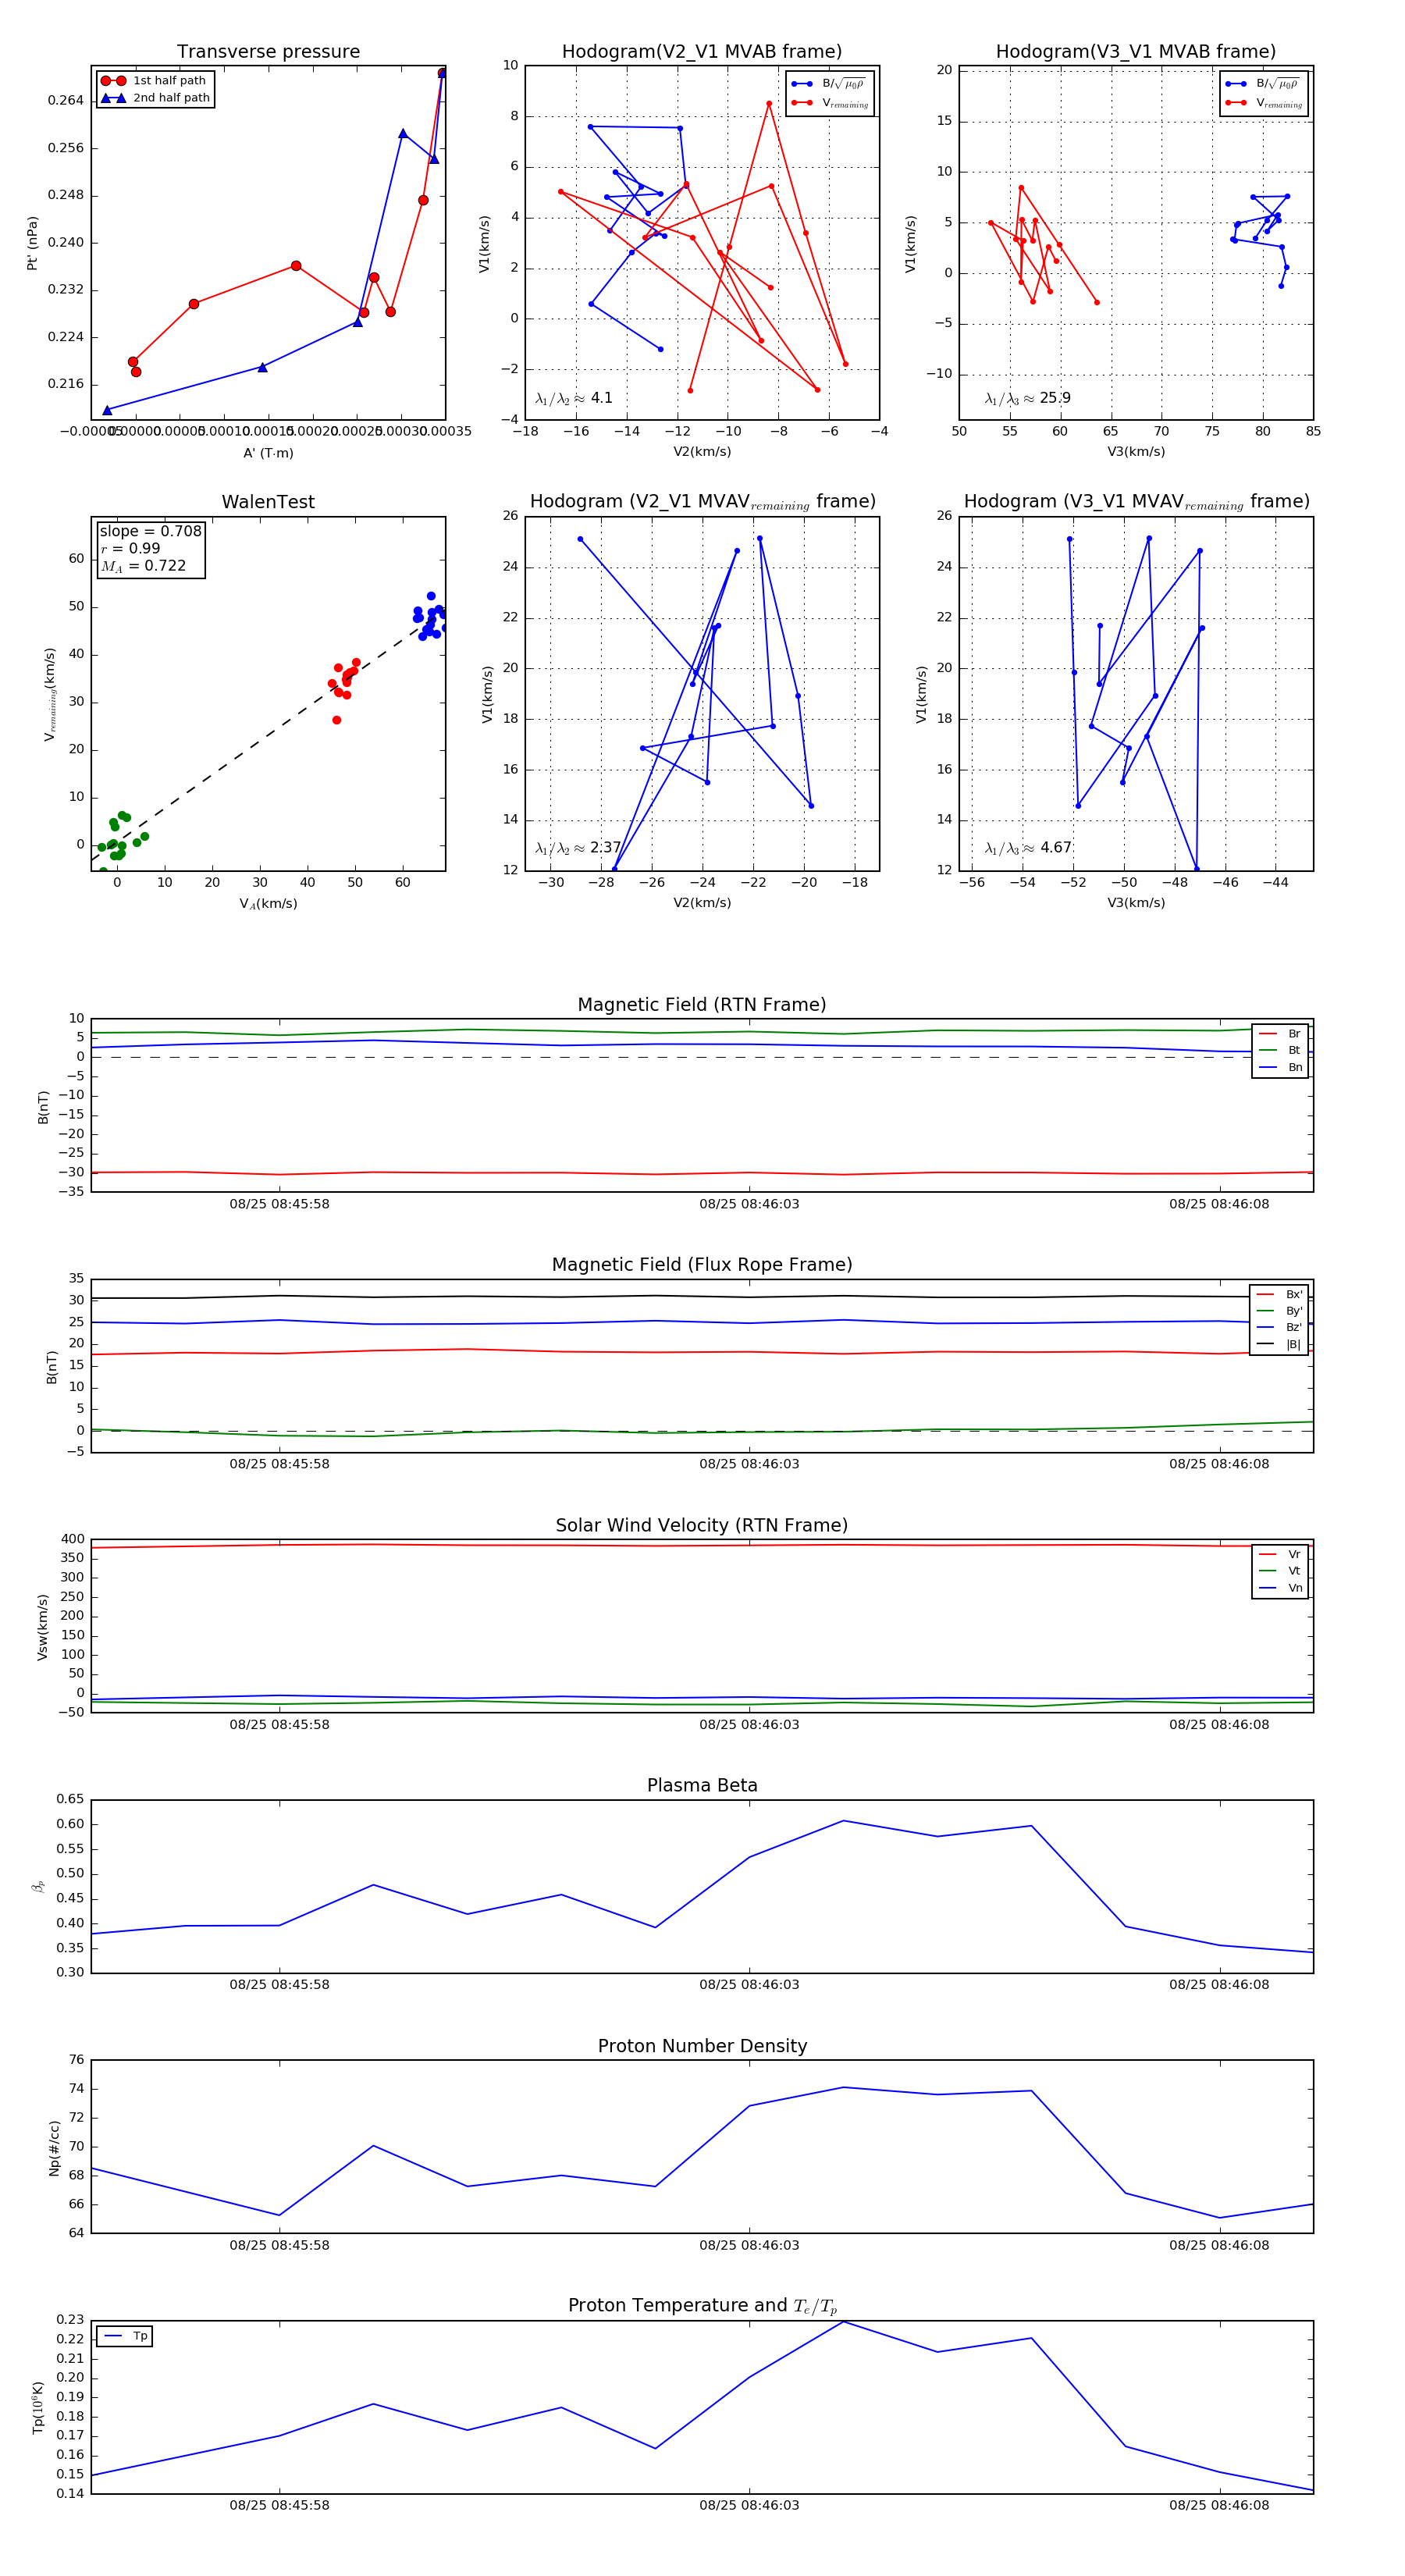Click the 'WalenTest' plot title

coord(268,502)
